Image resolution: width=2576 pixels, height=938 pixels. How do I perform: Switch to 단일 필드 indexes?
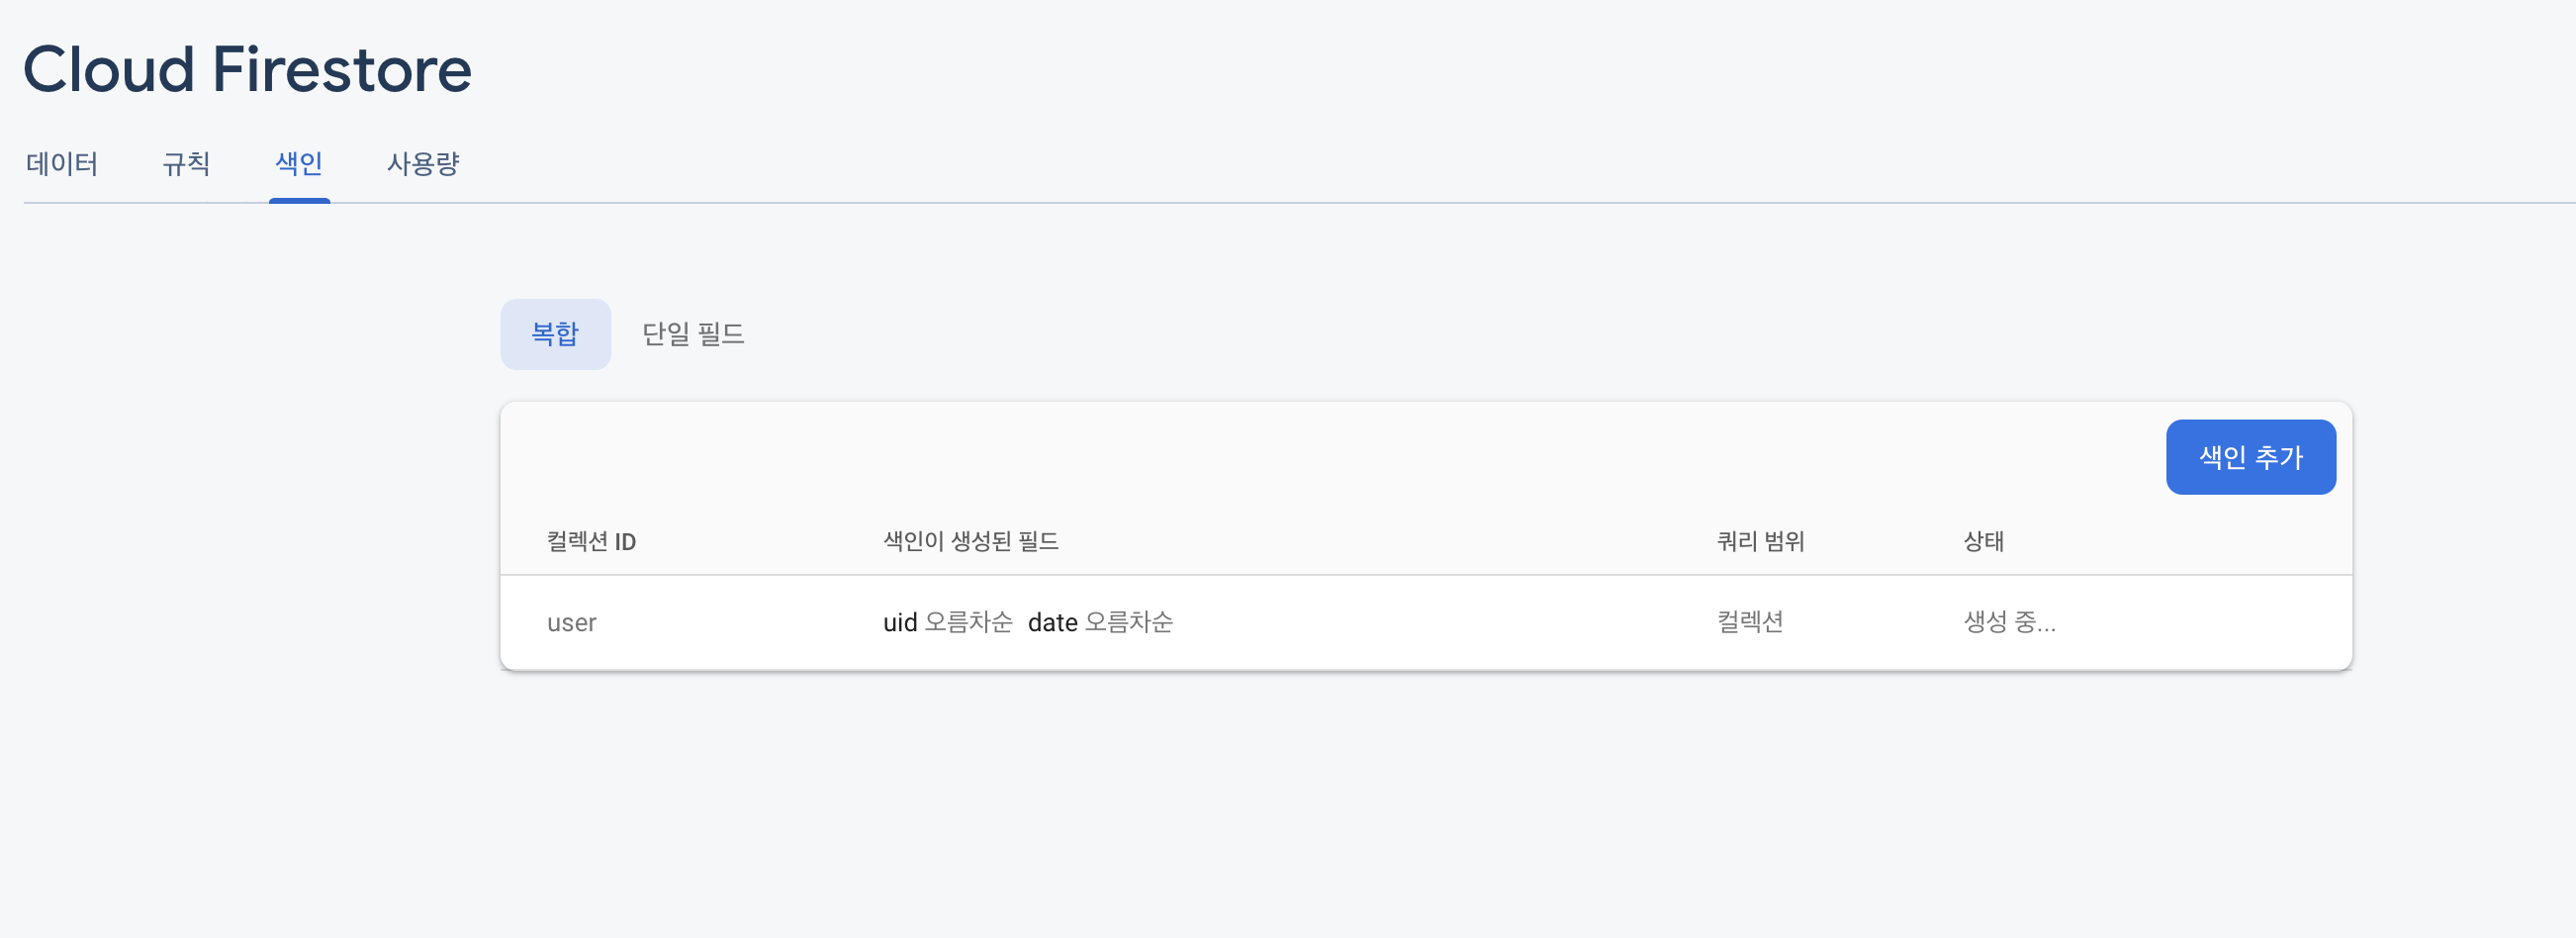point(693,334)
